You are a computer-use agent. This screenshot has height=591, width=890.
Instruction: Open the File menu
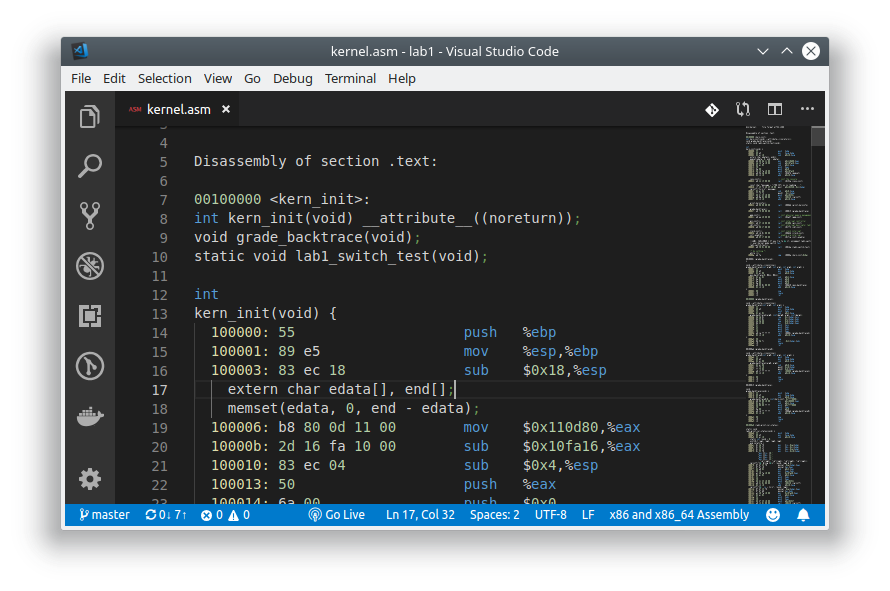pyautogui.click(x=81, y=78)
